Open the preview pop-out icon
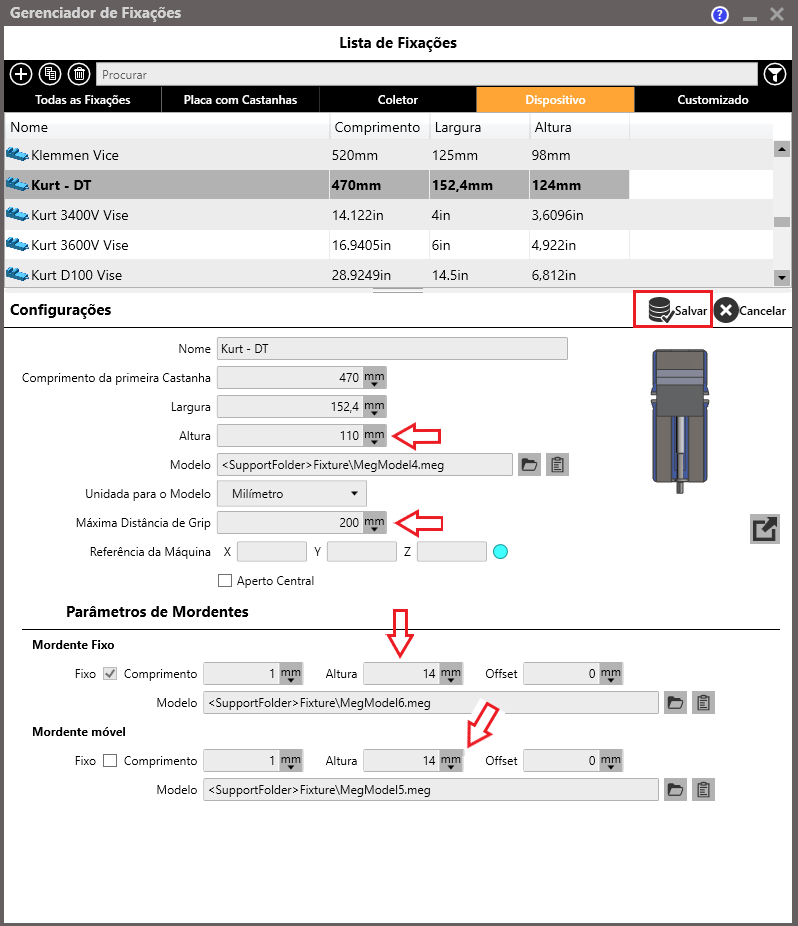Screen dimensions: 798x926 765,529
